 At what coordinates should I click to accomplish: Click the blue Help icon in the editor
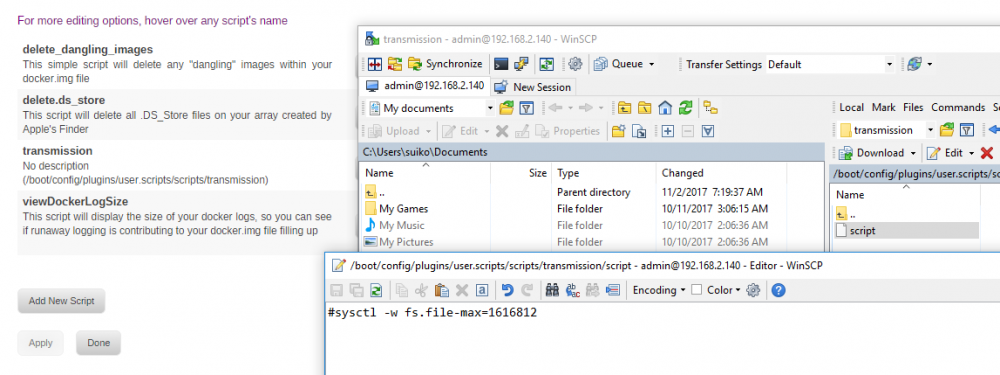pyautogui.click(x=778, y=290)
